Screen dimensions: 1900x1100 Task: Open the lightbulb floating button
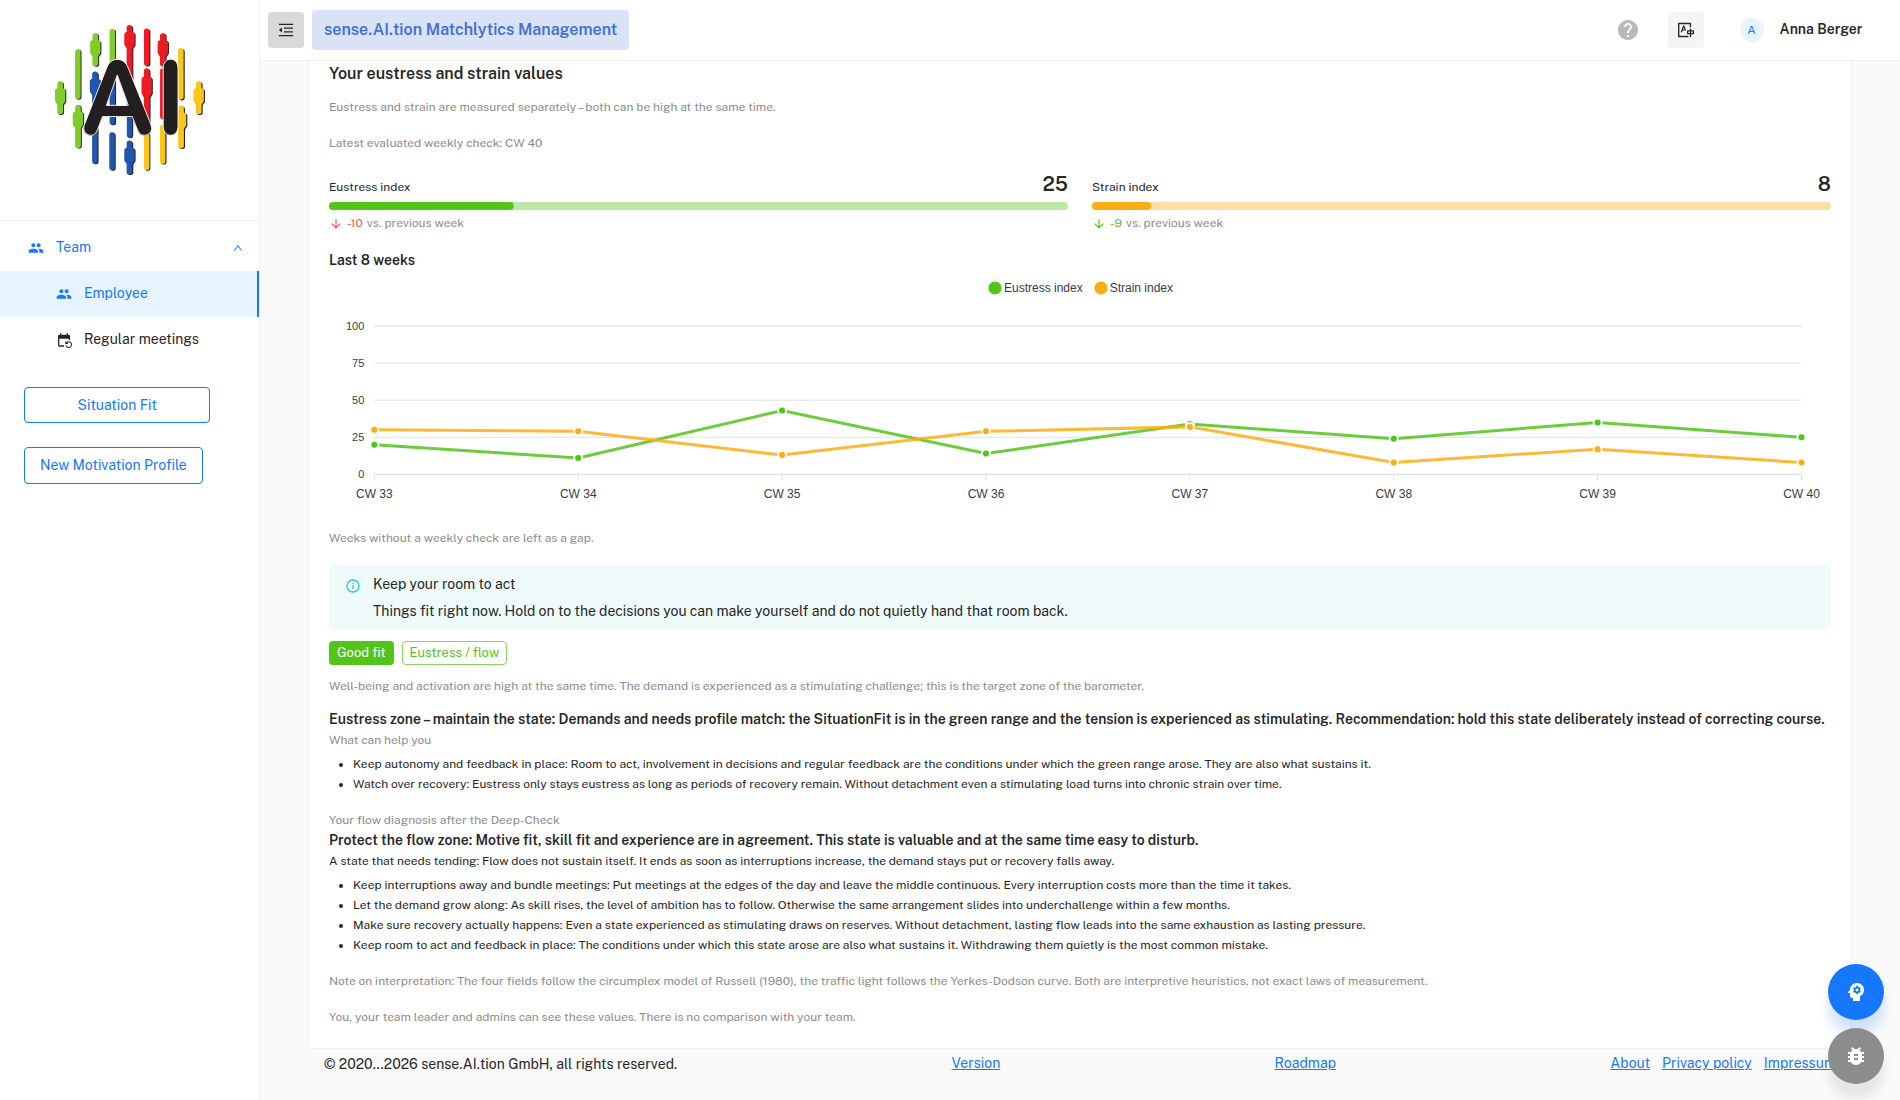point(1856,992)
